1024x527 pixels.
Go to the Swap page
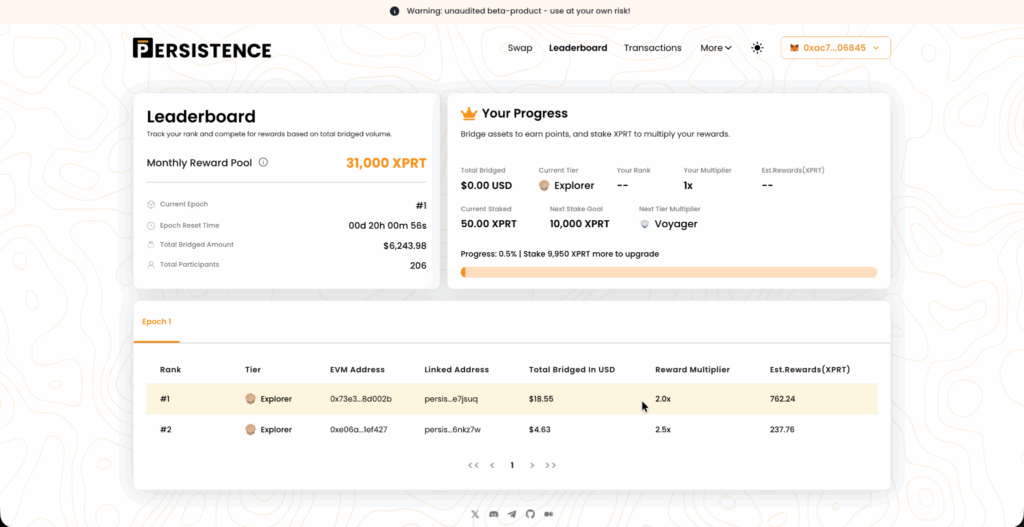click(520, 48)
